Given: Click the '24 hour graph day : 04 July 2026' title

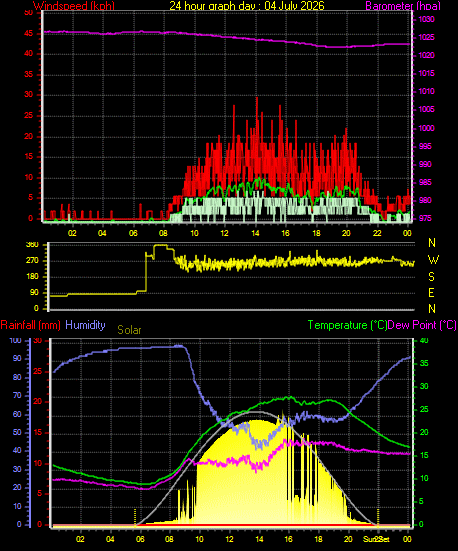Looking at the screenshot, I should pos(247,6).
